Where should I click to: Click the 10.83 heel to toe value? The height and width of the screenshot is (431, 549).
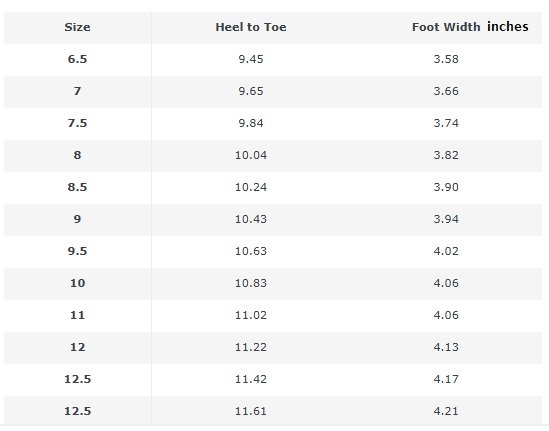tap(251, 283)
